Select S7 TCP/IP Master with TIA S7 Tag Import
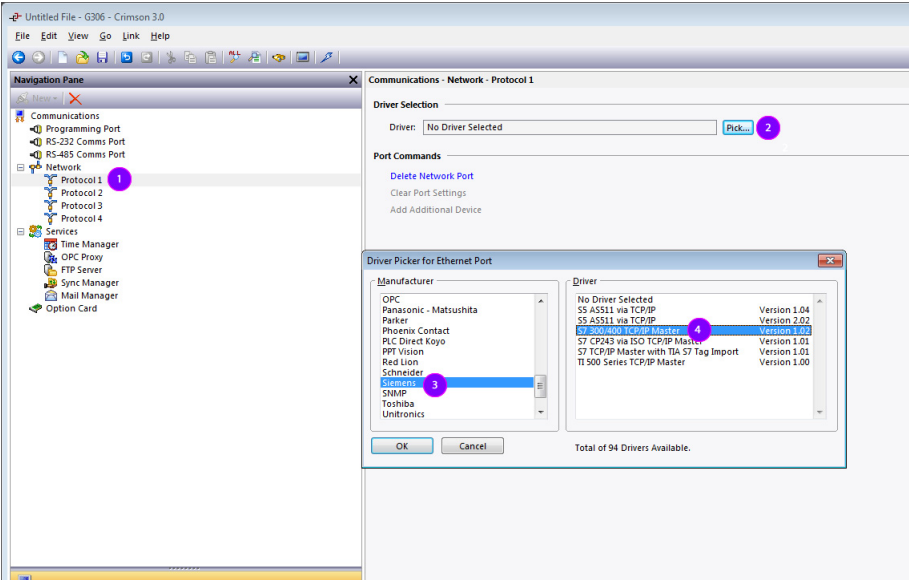Image resolution: width=912 pixels, height=582 pixels. point(693,352)
